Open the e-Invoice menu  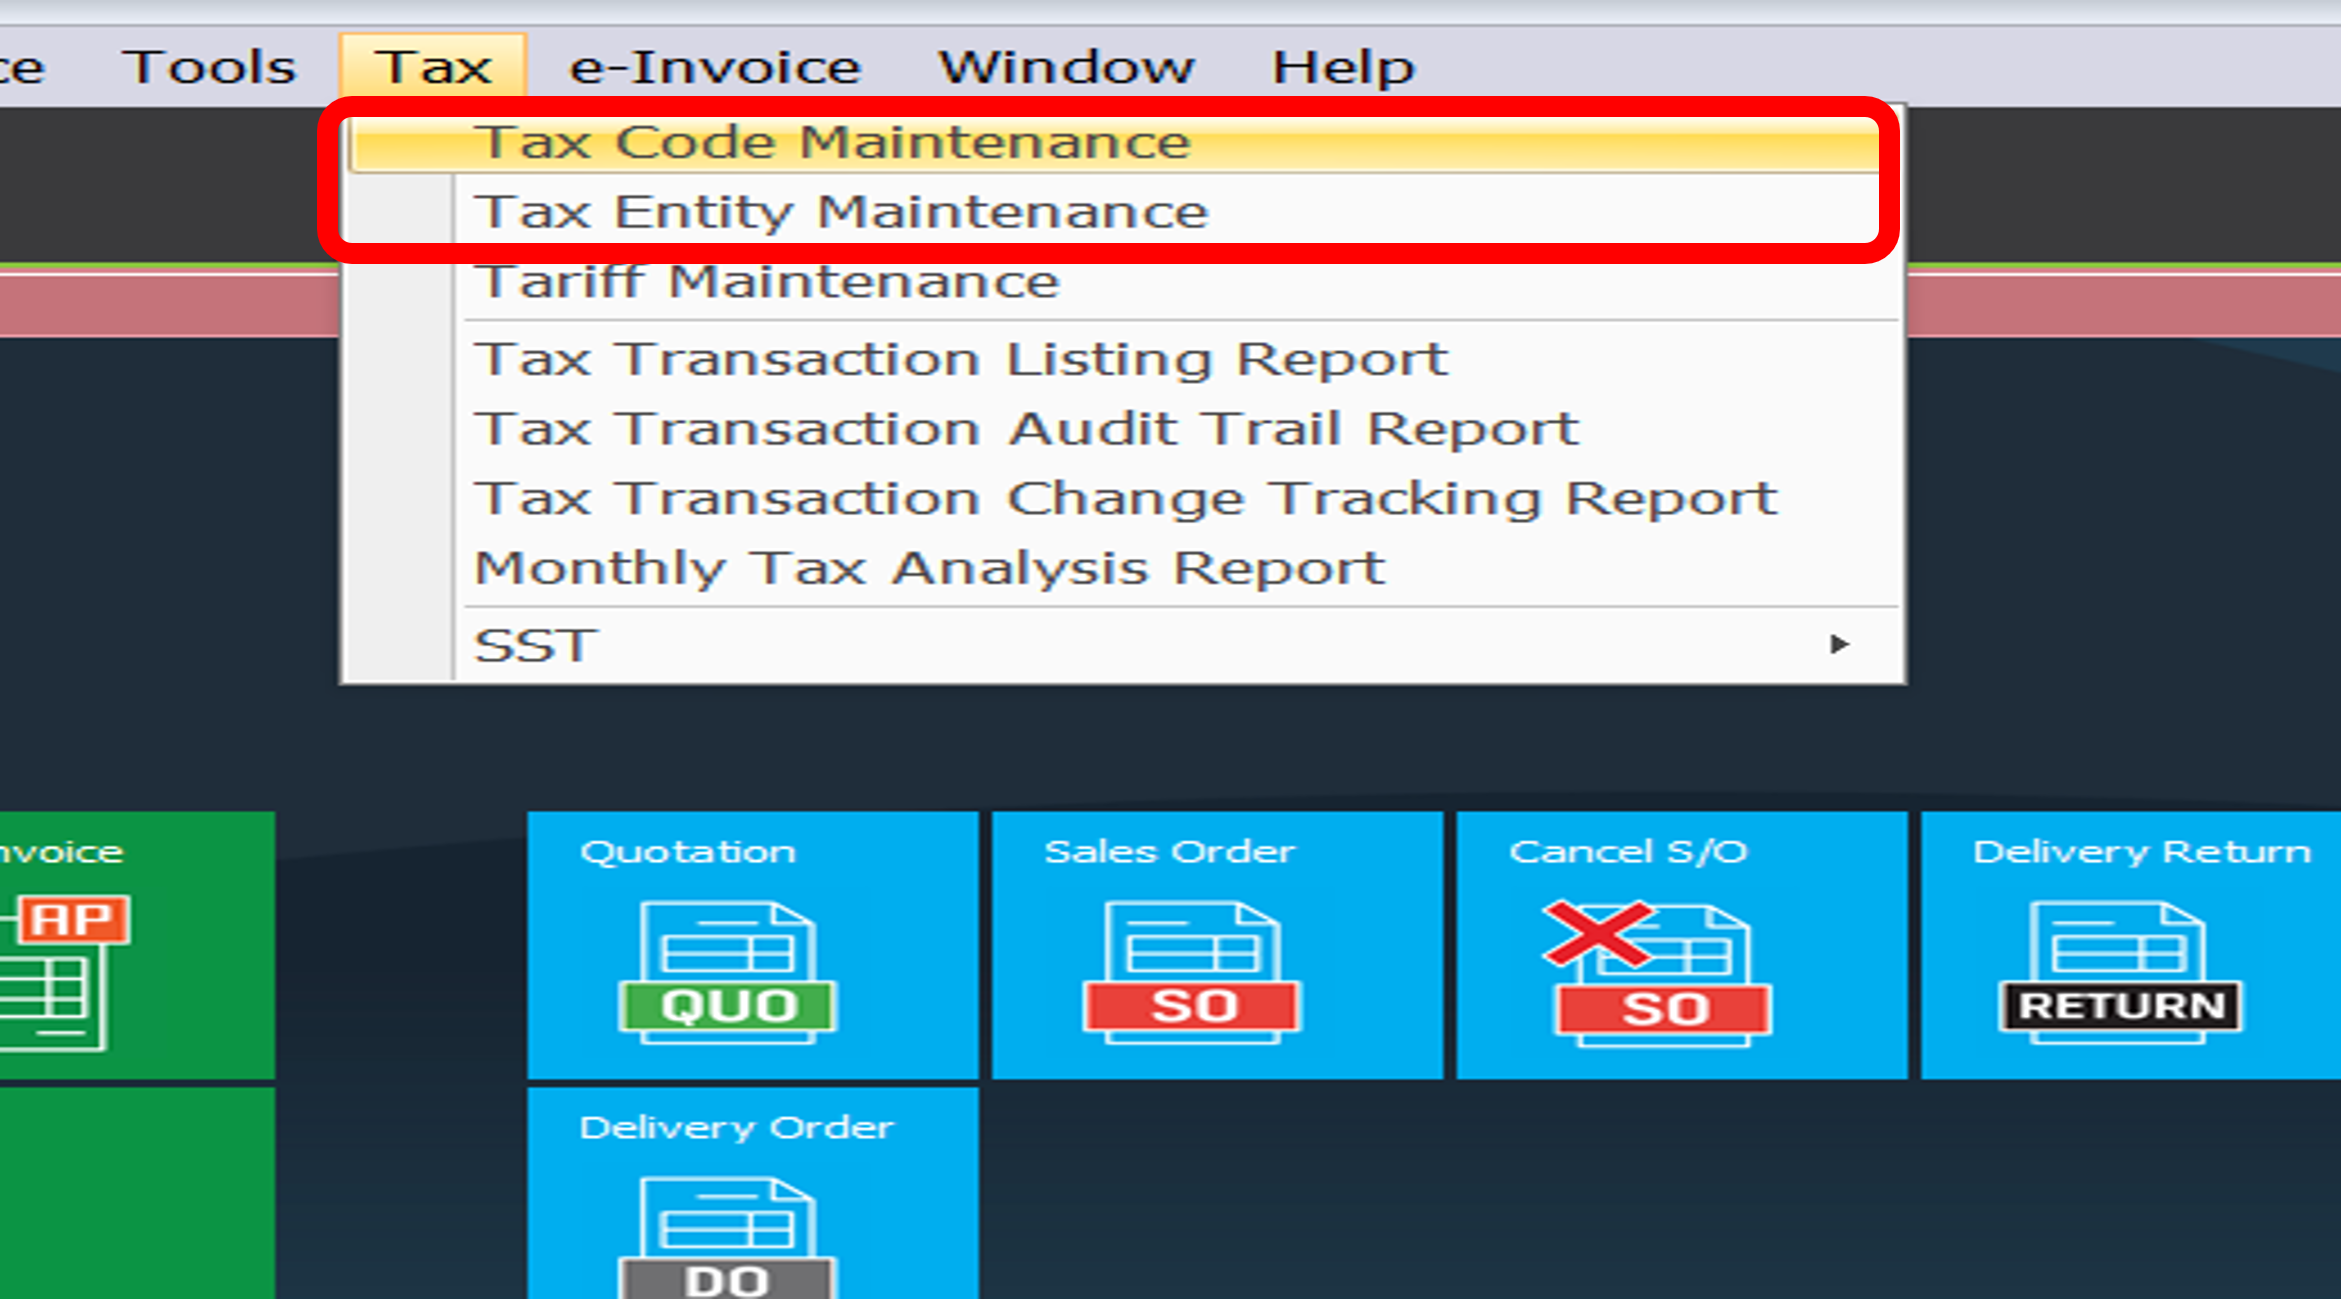714,68
